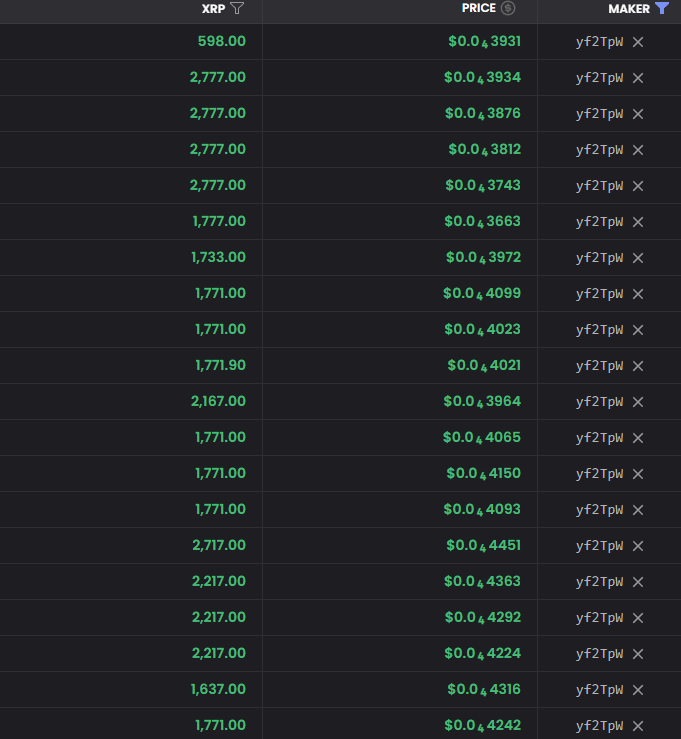Open maker yf2TpW in the 598.00 row
Image resolution: width=681 pixels, height=739 pixels.
click(x=599, y=42)
